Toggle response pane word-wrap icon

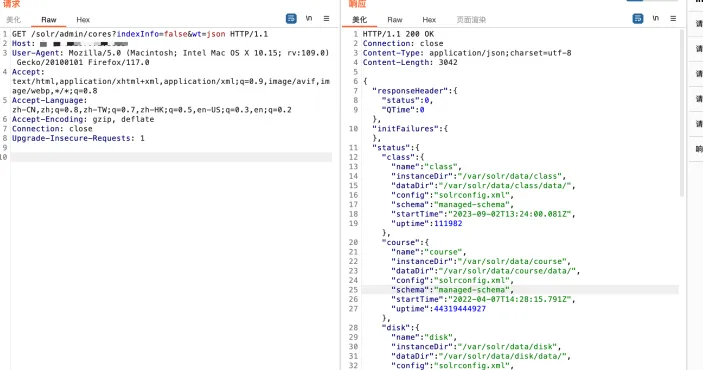pyautogui.click(x=638, y=18)
